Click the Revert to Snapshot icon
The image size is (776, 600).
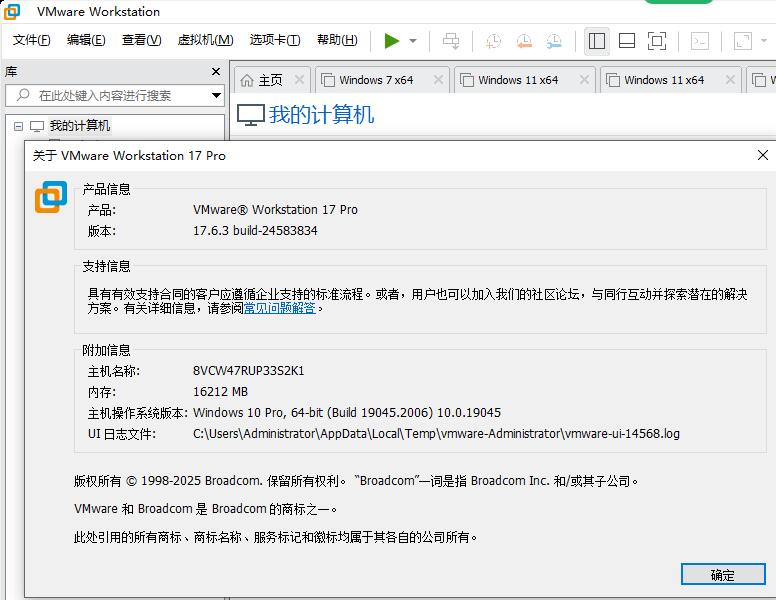(x=524, y=41)
